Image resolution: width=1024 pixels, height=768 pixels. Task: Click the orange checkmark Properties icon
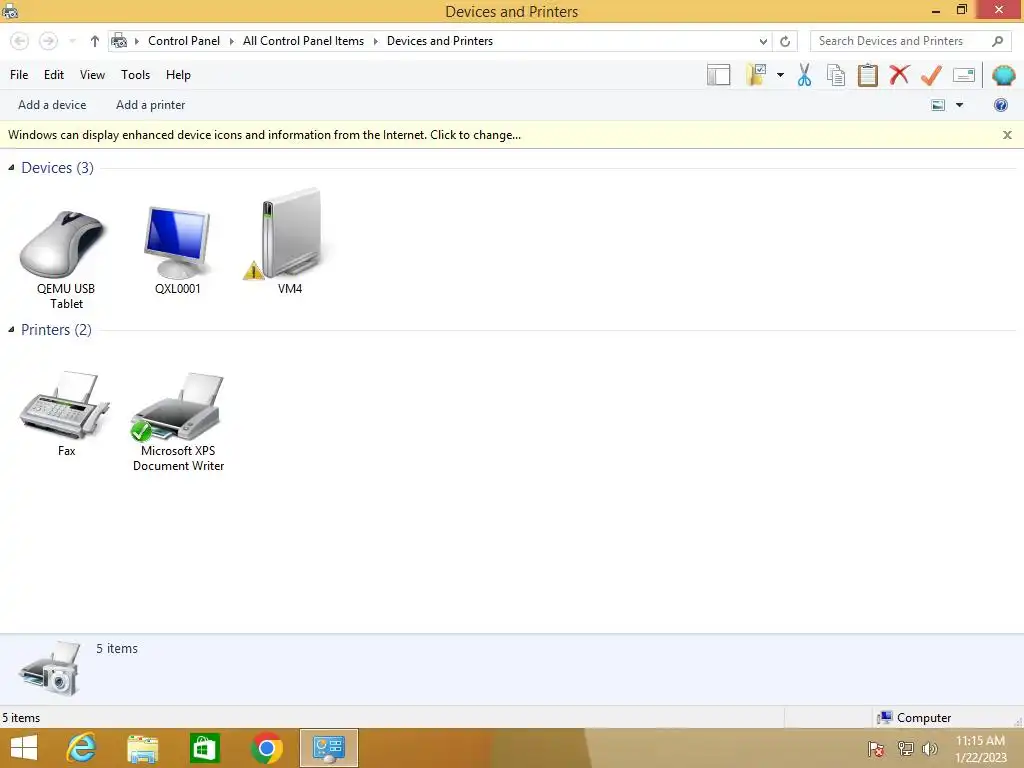[x=931, y=75]
